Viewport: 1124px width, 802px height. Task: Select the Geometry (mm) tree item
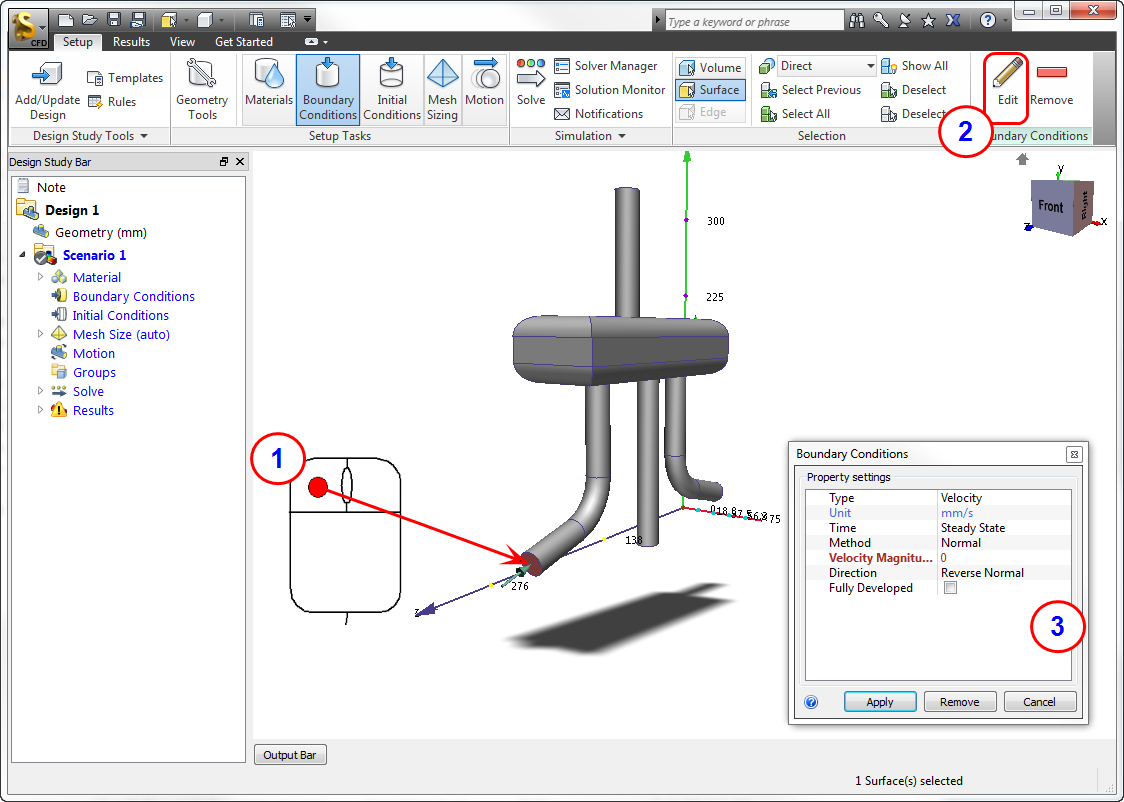100,232
